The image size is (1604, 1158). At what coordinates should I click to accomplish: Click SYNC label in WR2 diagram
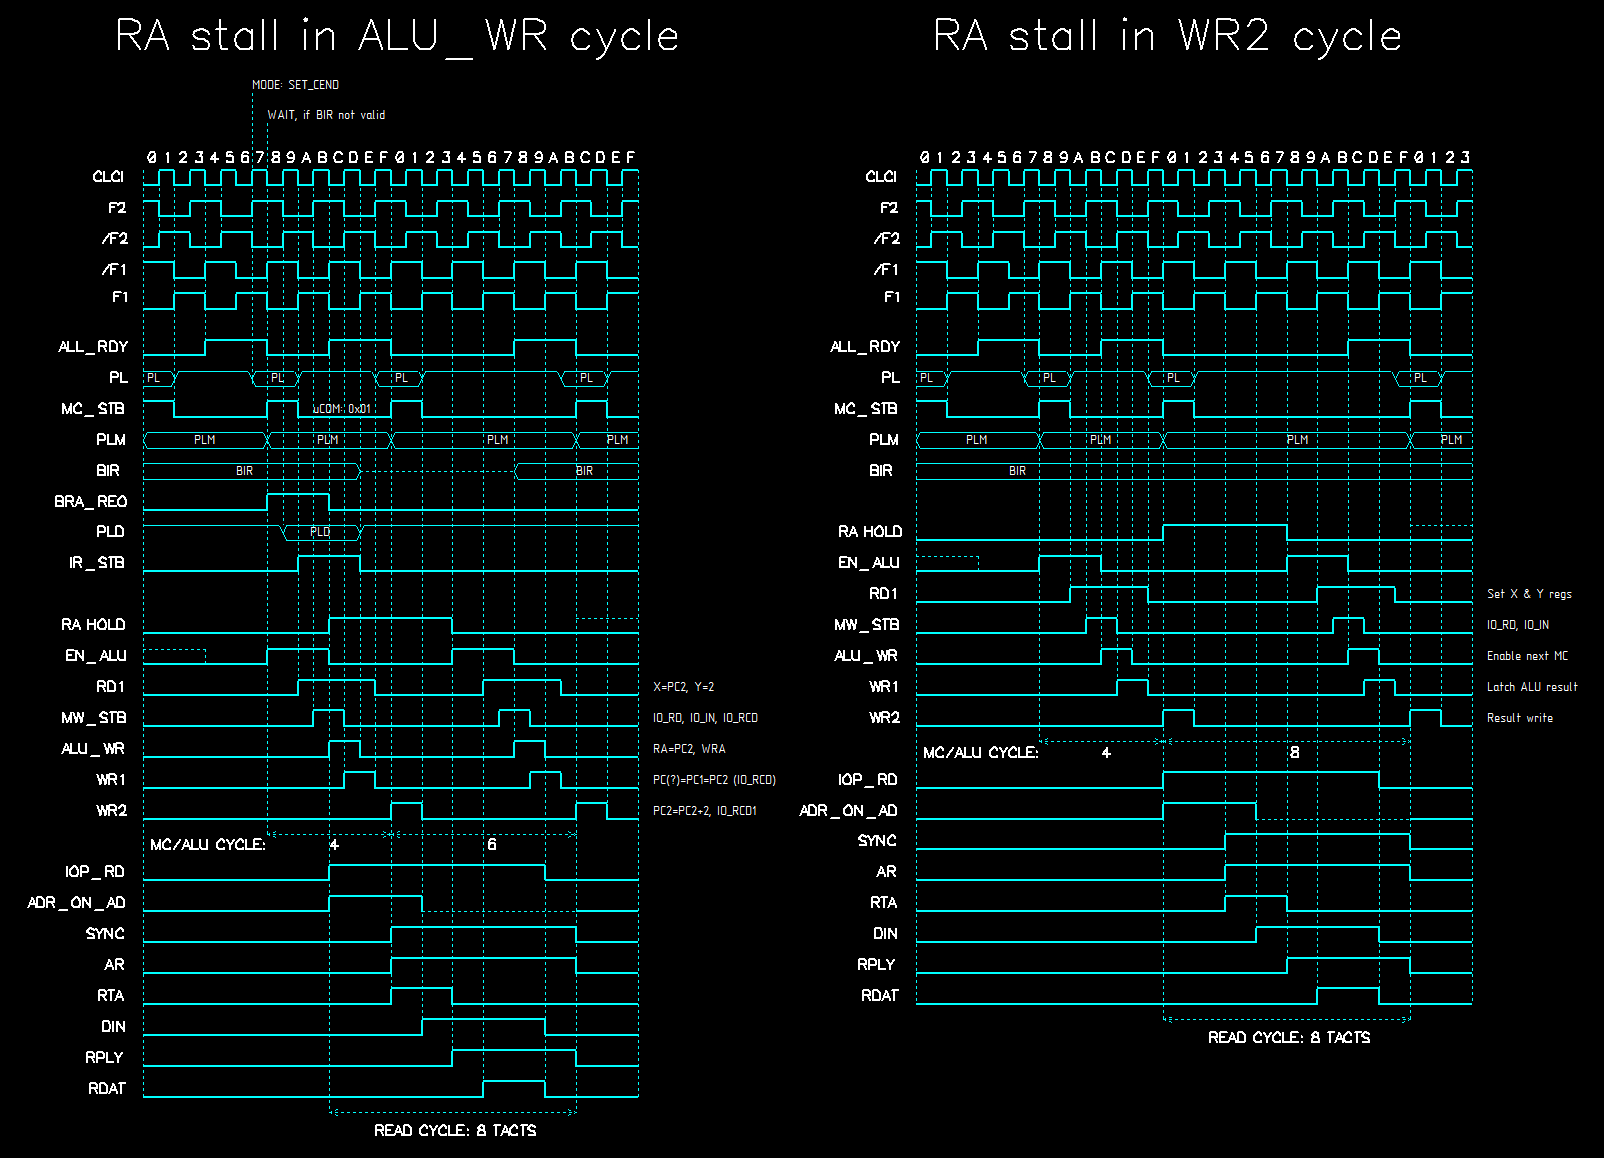click(x=877, y=841)
